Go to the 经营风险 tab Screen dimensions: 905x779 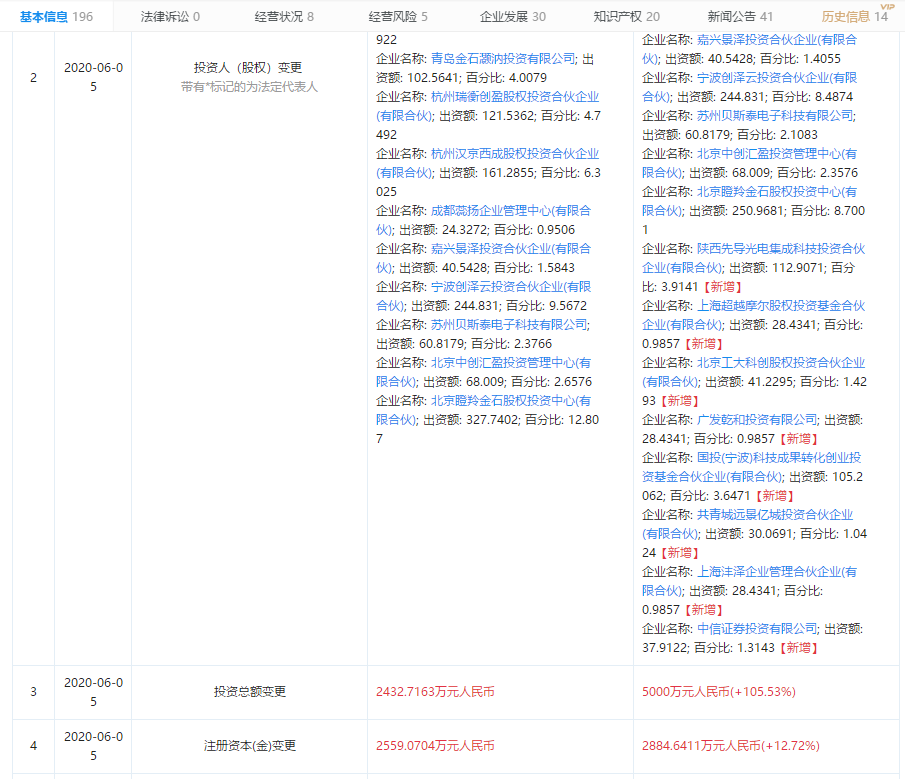click(398, 16)
